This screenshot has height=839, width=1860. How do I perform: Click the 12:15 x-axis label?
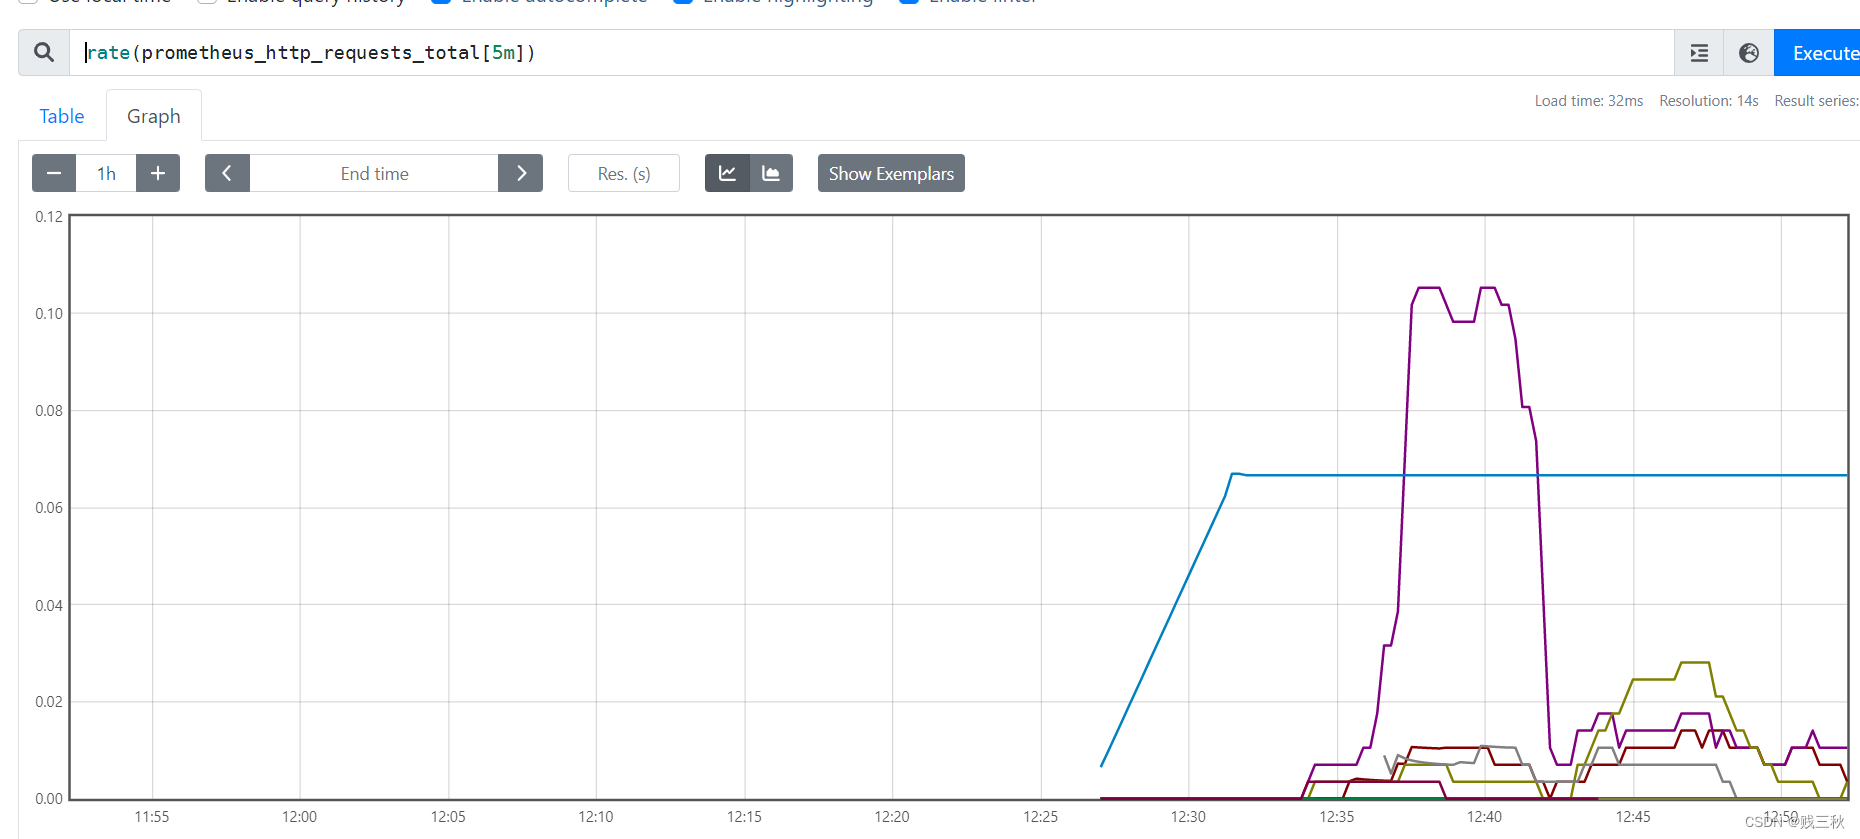(744, 817)
